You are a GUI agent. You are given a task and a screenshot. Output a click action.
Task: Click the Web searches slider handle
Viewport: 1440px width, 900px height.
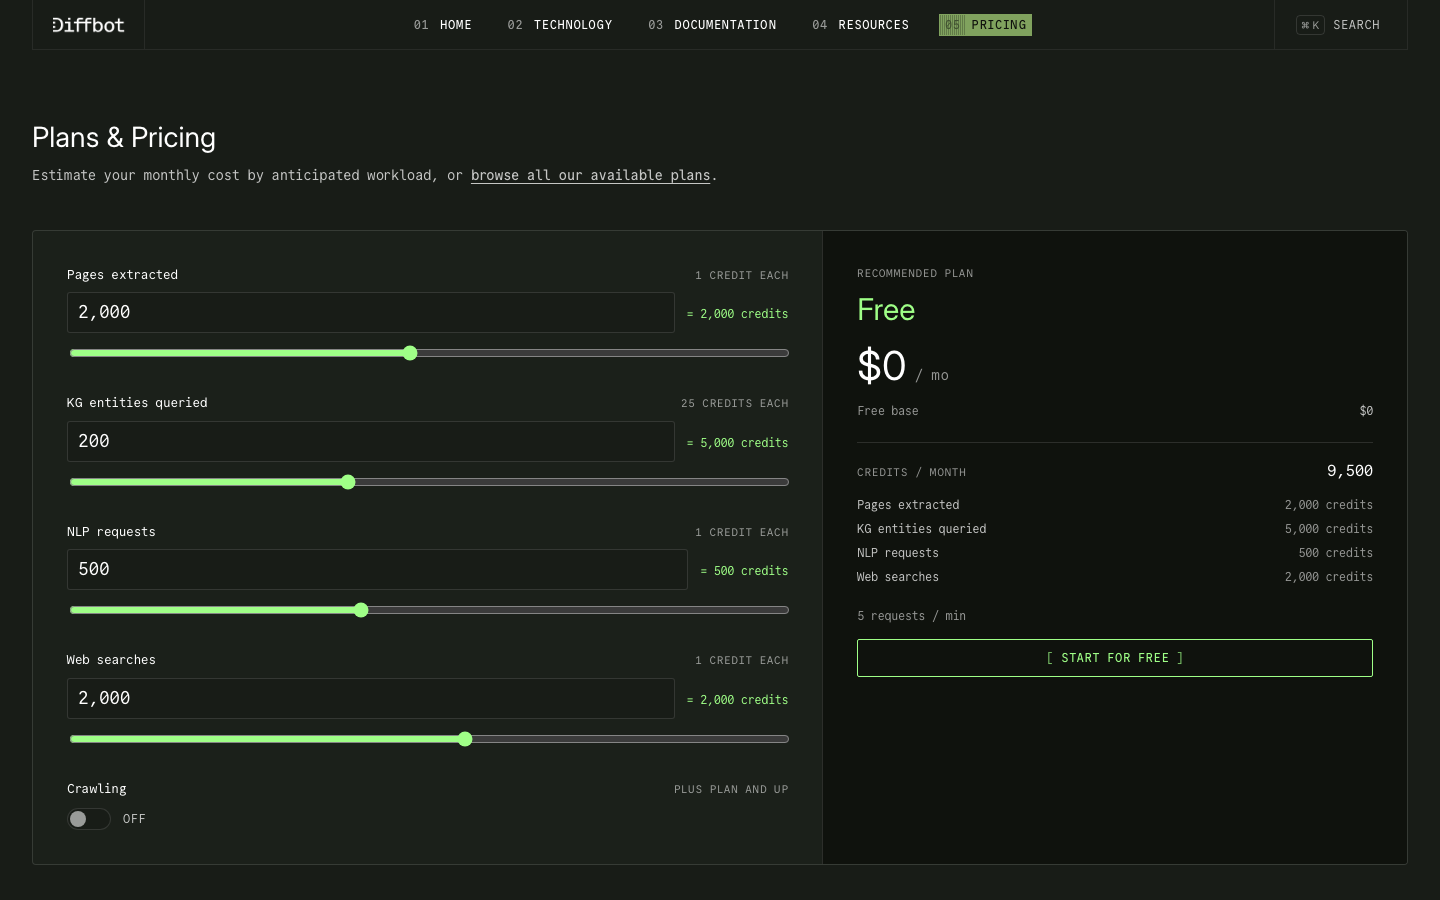click(465, 739)
